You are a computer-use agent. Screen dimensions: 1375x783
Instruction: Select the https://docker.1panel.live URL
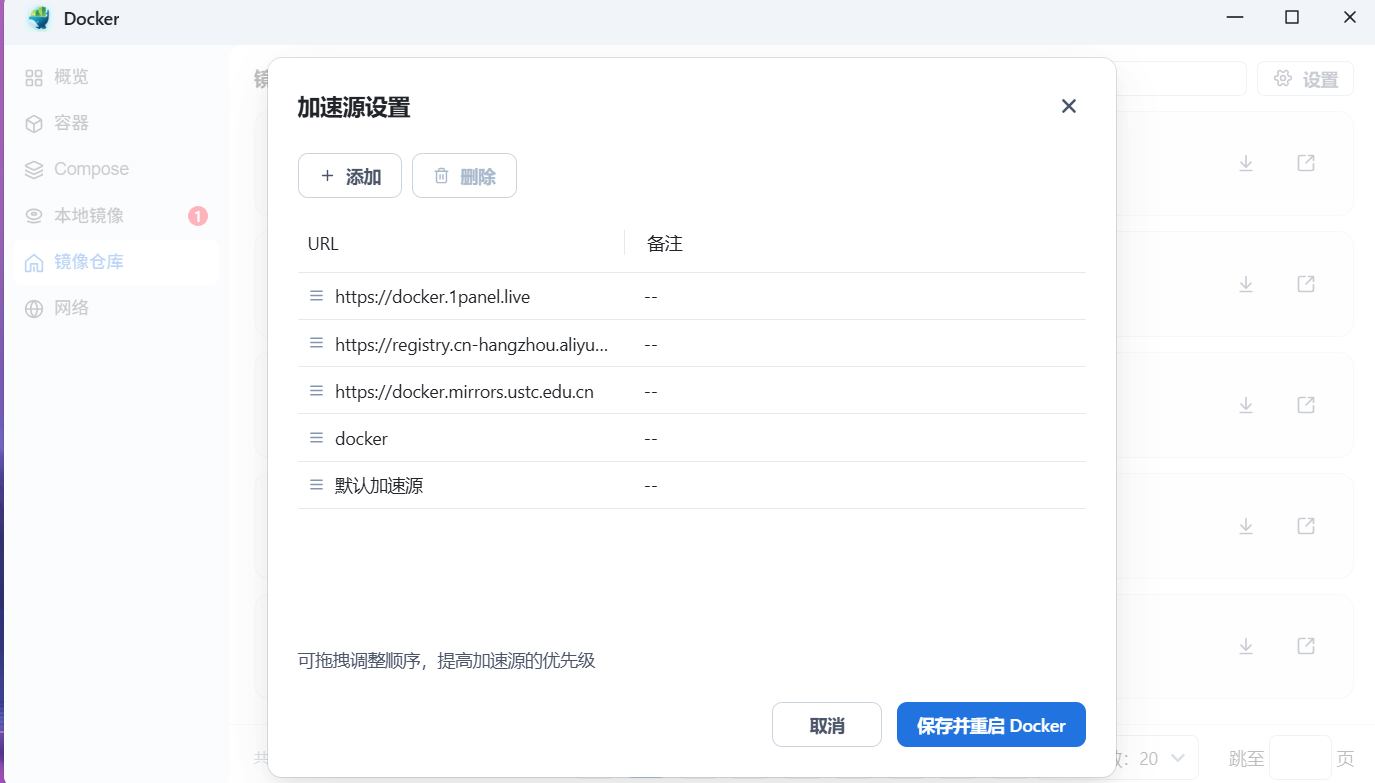(x=432, y=297)
